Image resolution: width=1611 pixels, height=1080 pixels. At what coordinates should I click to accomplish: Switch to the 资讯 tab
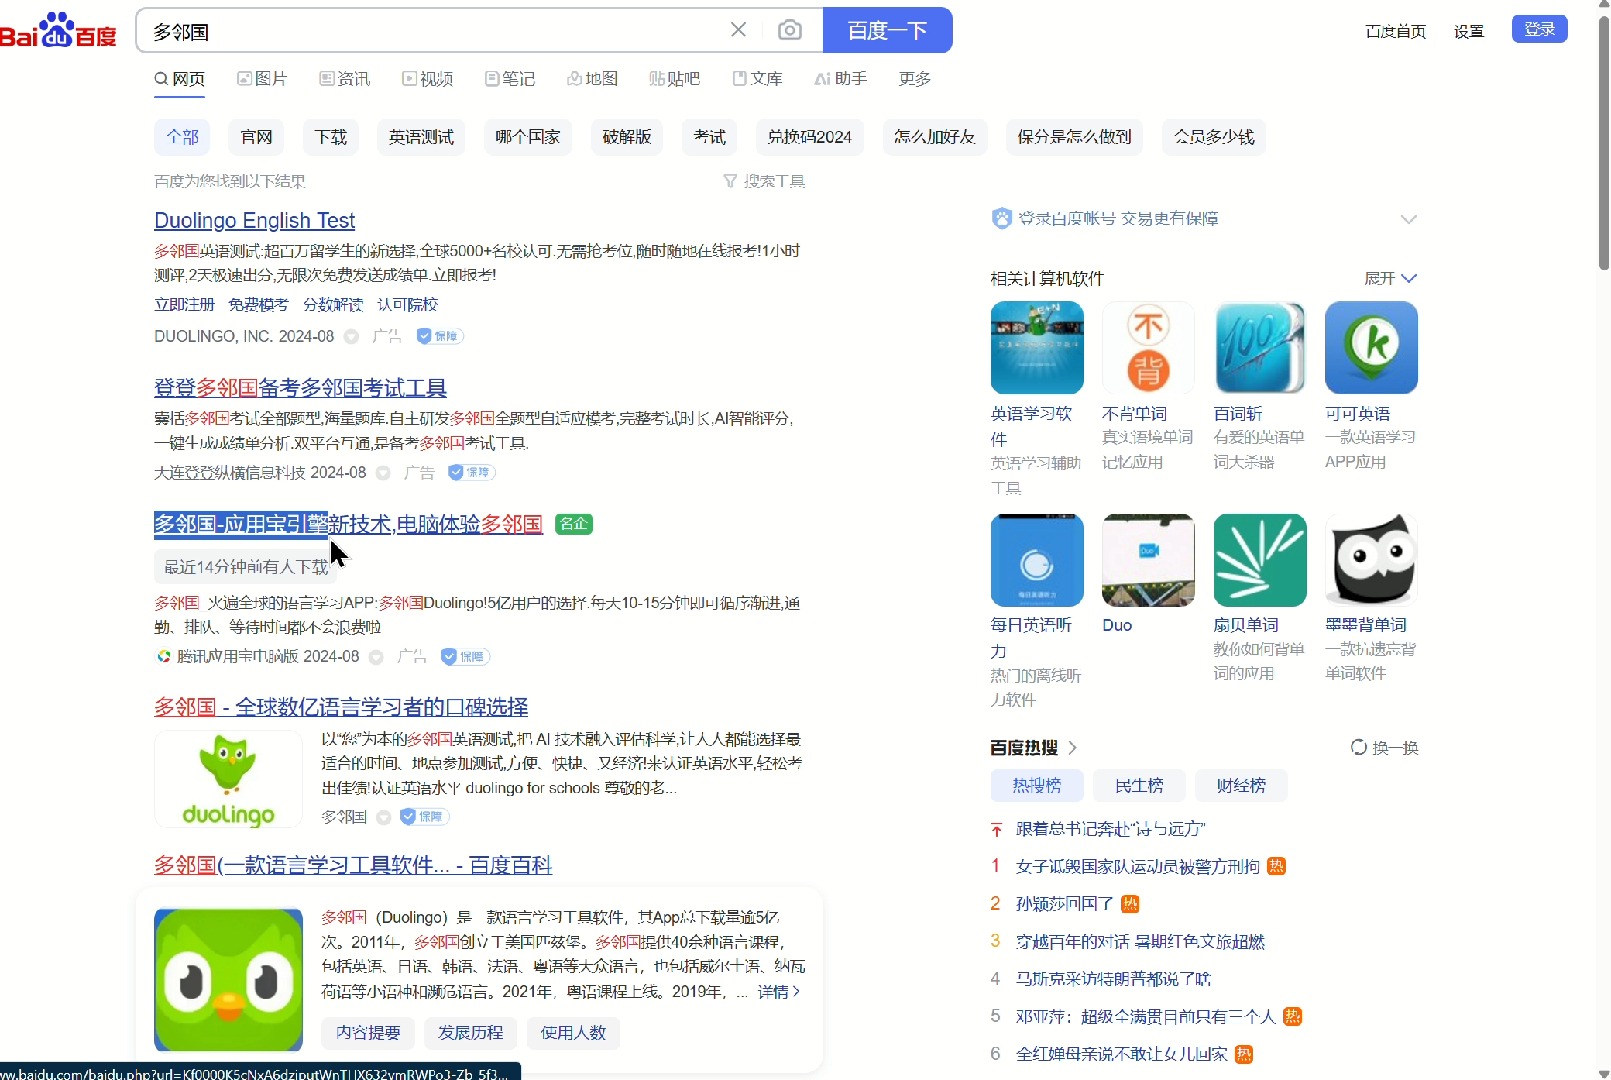click(x=345, y=79)
